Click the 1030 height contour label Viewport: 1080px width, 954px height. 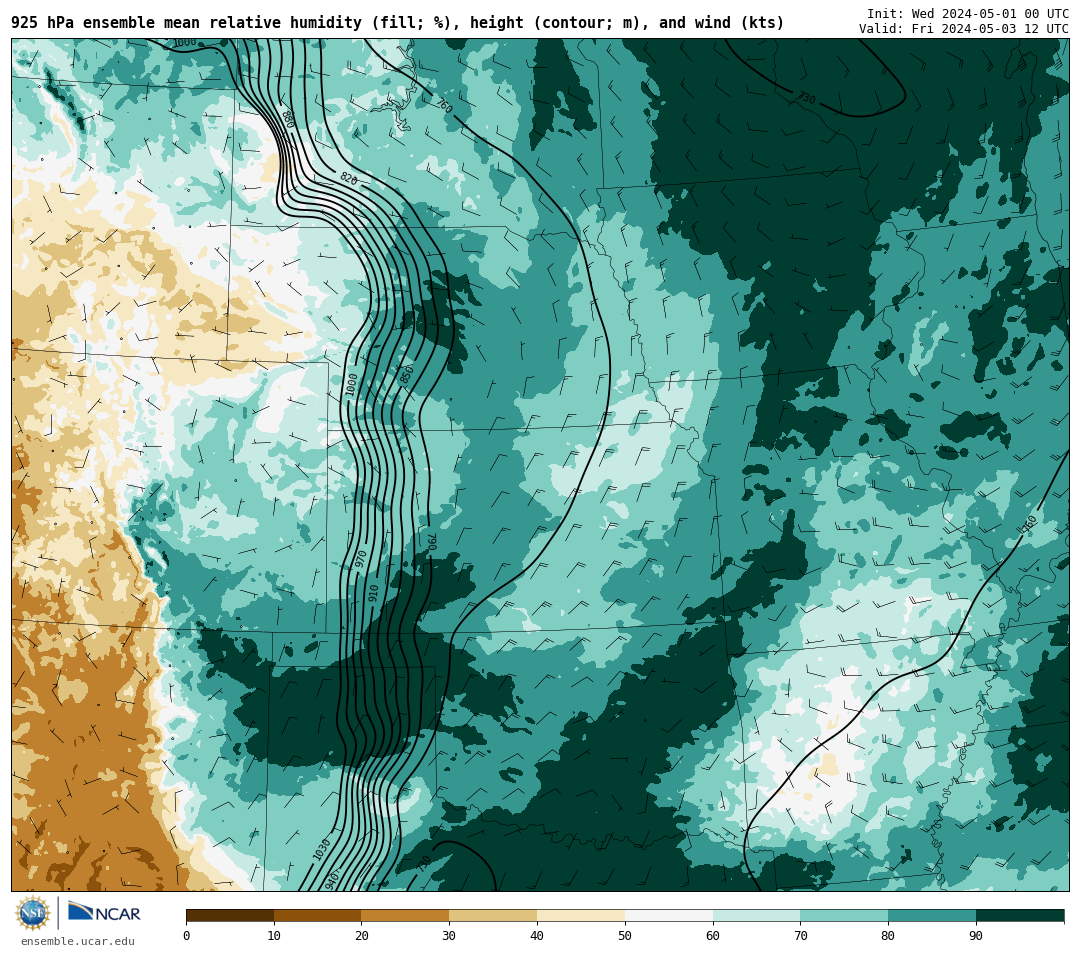pyautogui.click(x=322, y=849)
